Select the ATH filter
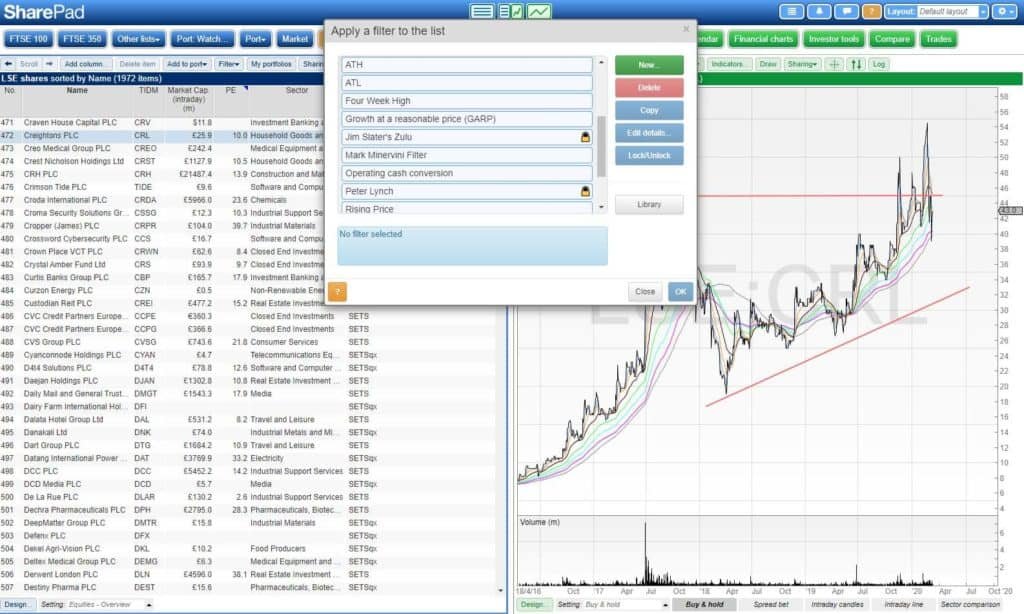This screenshot has height=614, width=1024. click(x=467, y=65)
